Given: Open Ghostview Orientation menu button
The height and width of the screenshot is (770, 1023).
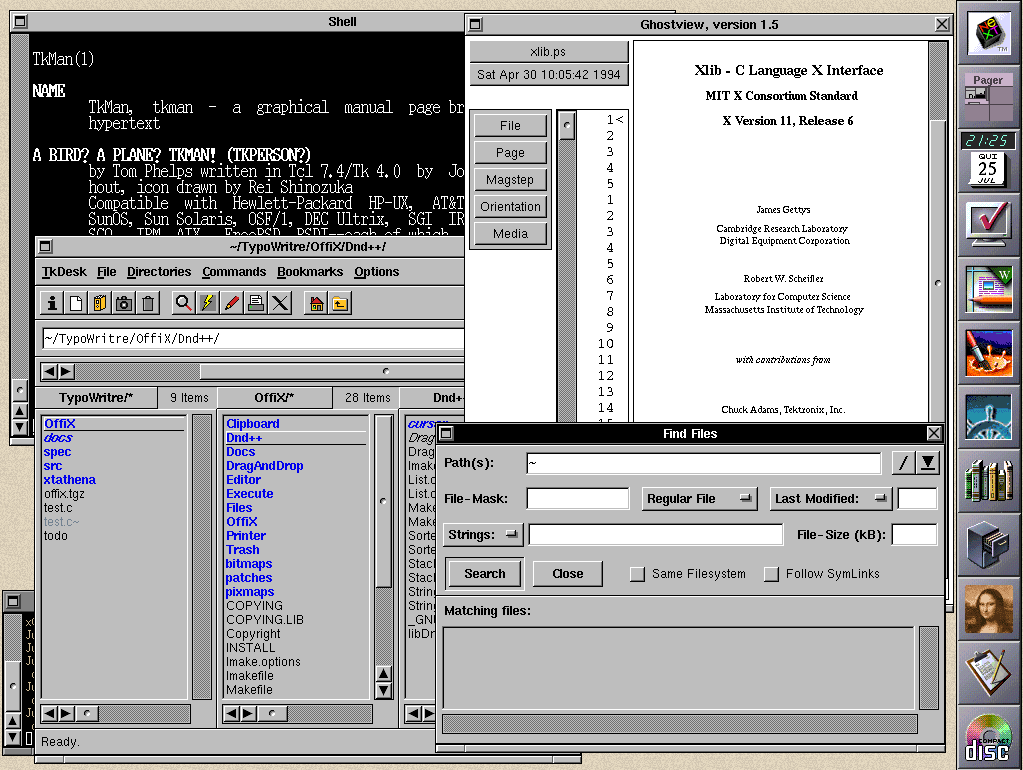Looking at the screenshot, I should click(510, 206).
